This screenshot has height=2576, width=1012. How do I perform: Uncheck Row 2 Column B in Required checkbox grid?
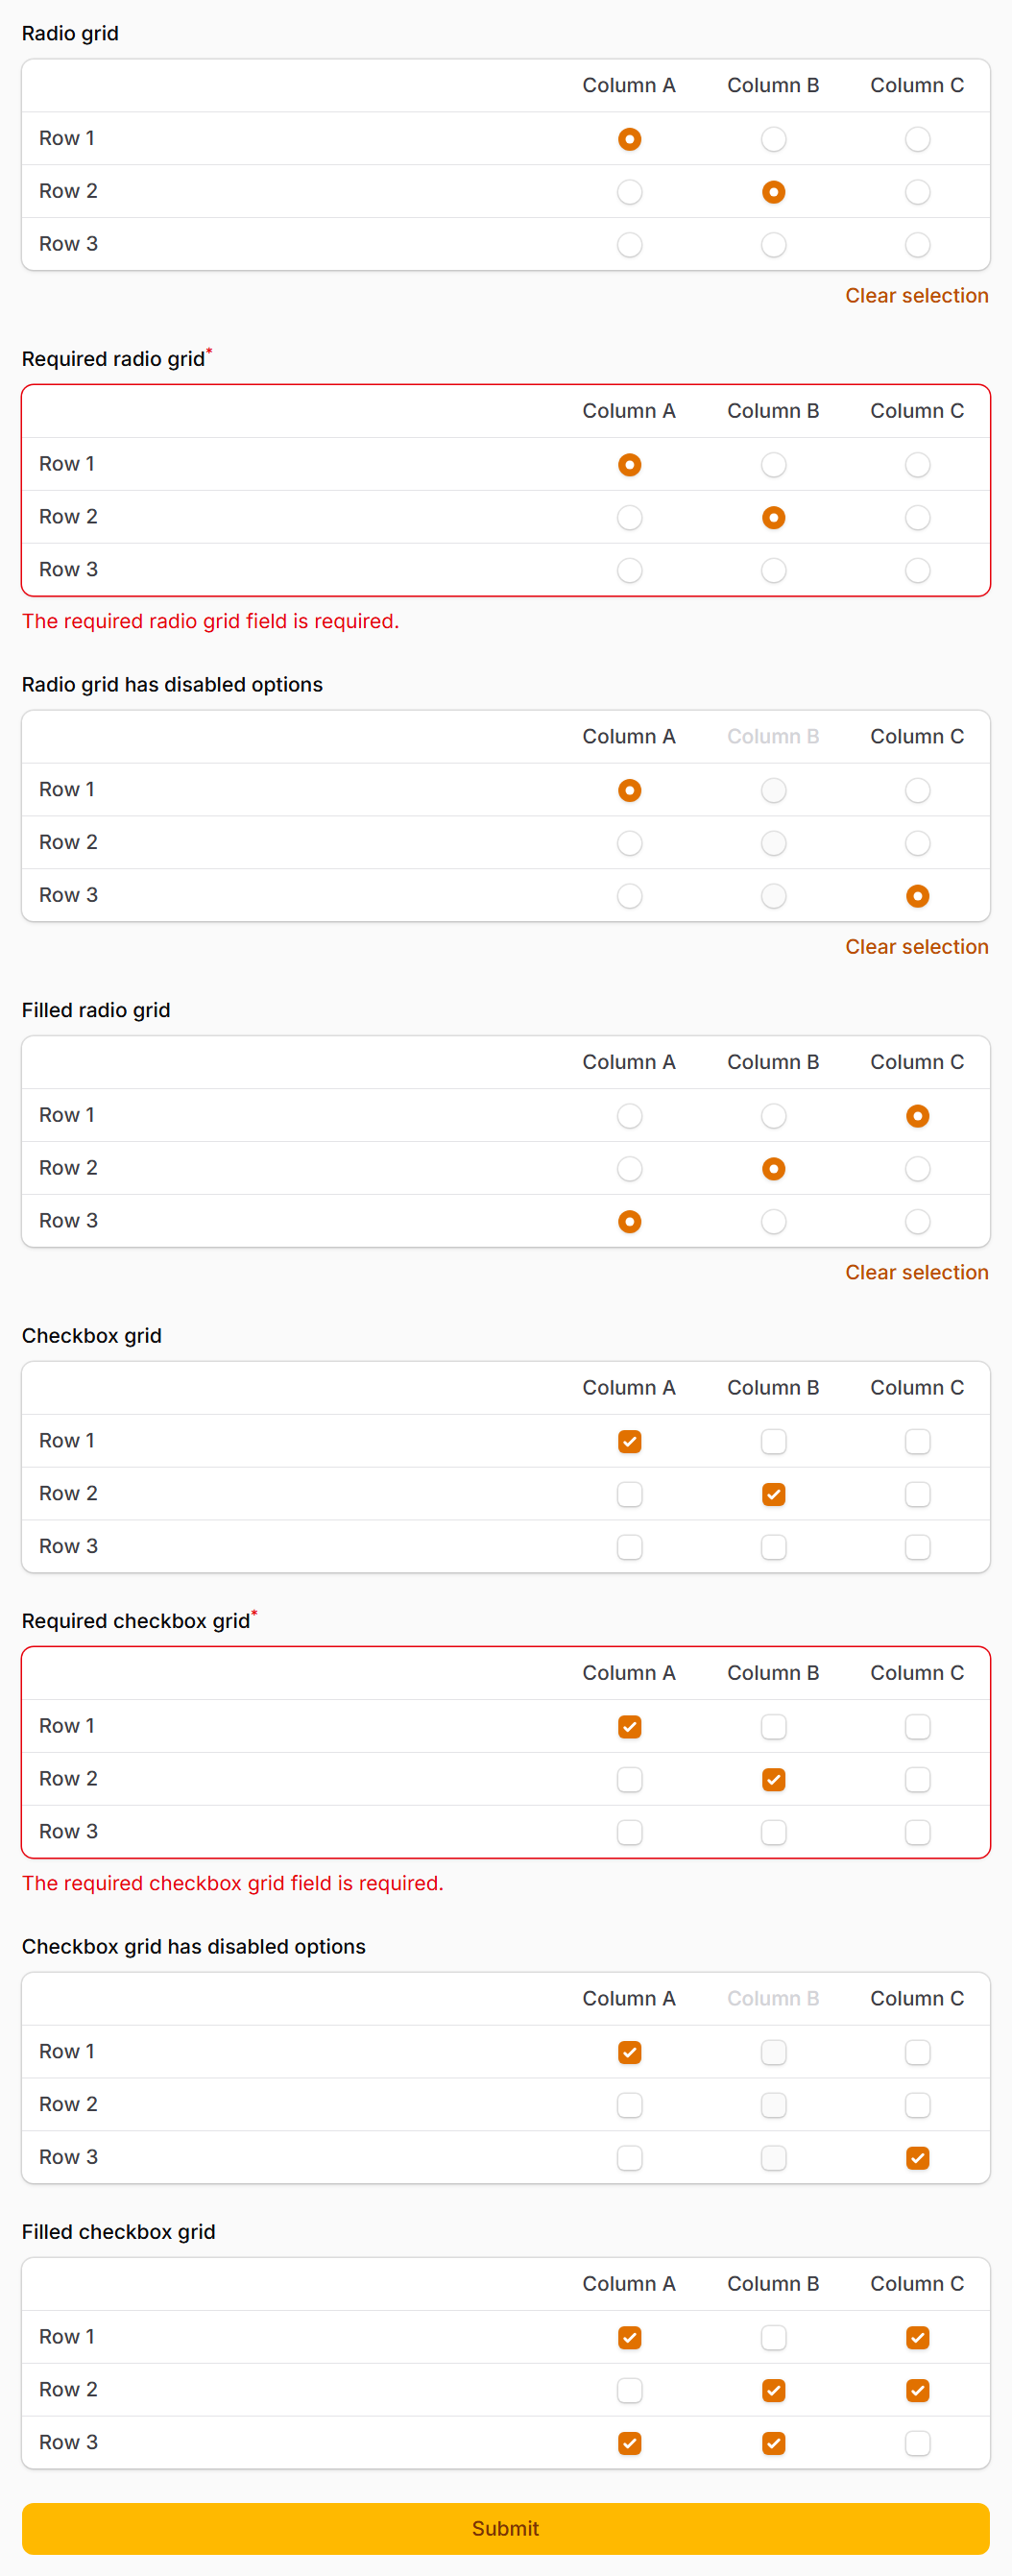pyautogui.click(x=772, y=1779)
